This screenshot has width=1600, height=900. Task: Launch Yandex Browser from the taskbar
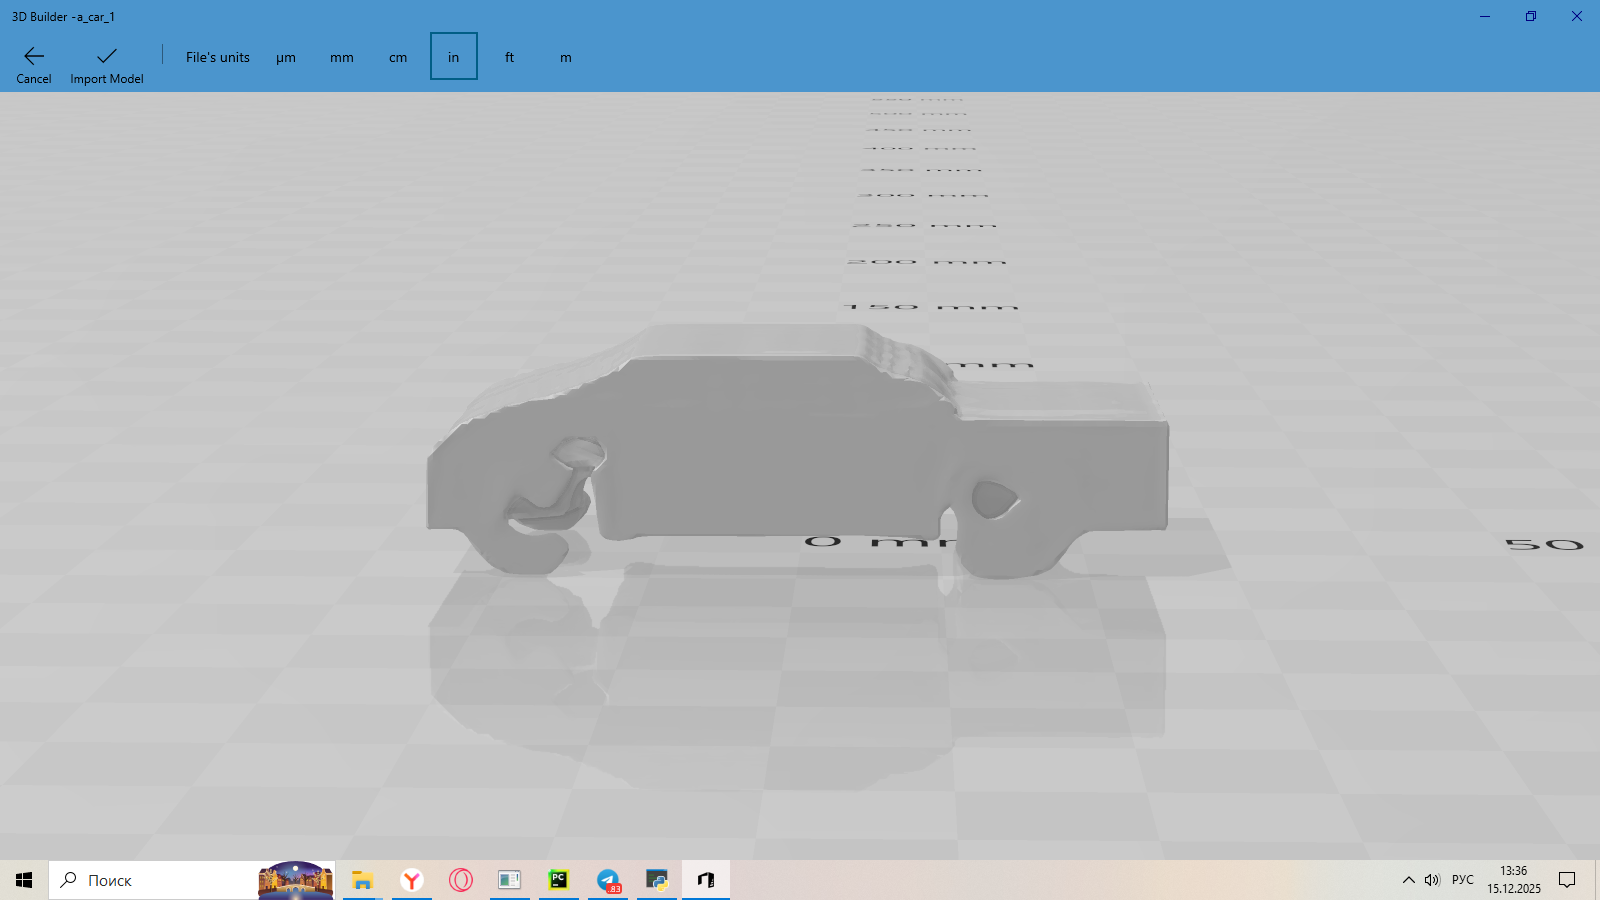411,880
